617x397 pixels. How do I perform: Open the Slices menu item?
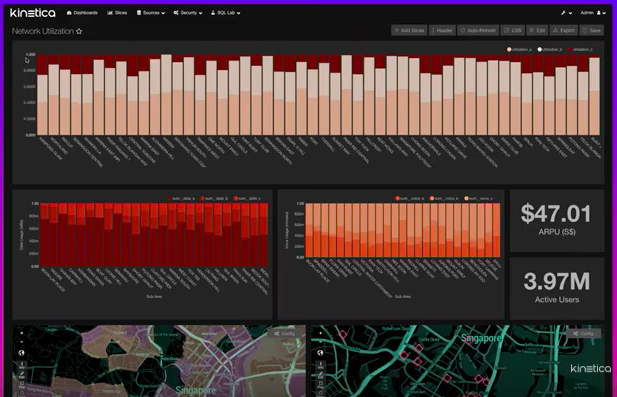117,13
